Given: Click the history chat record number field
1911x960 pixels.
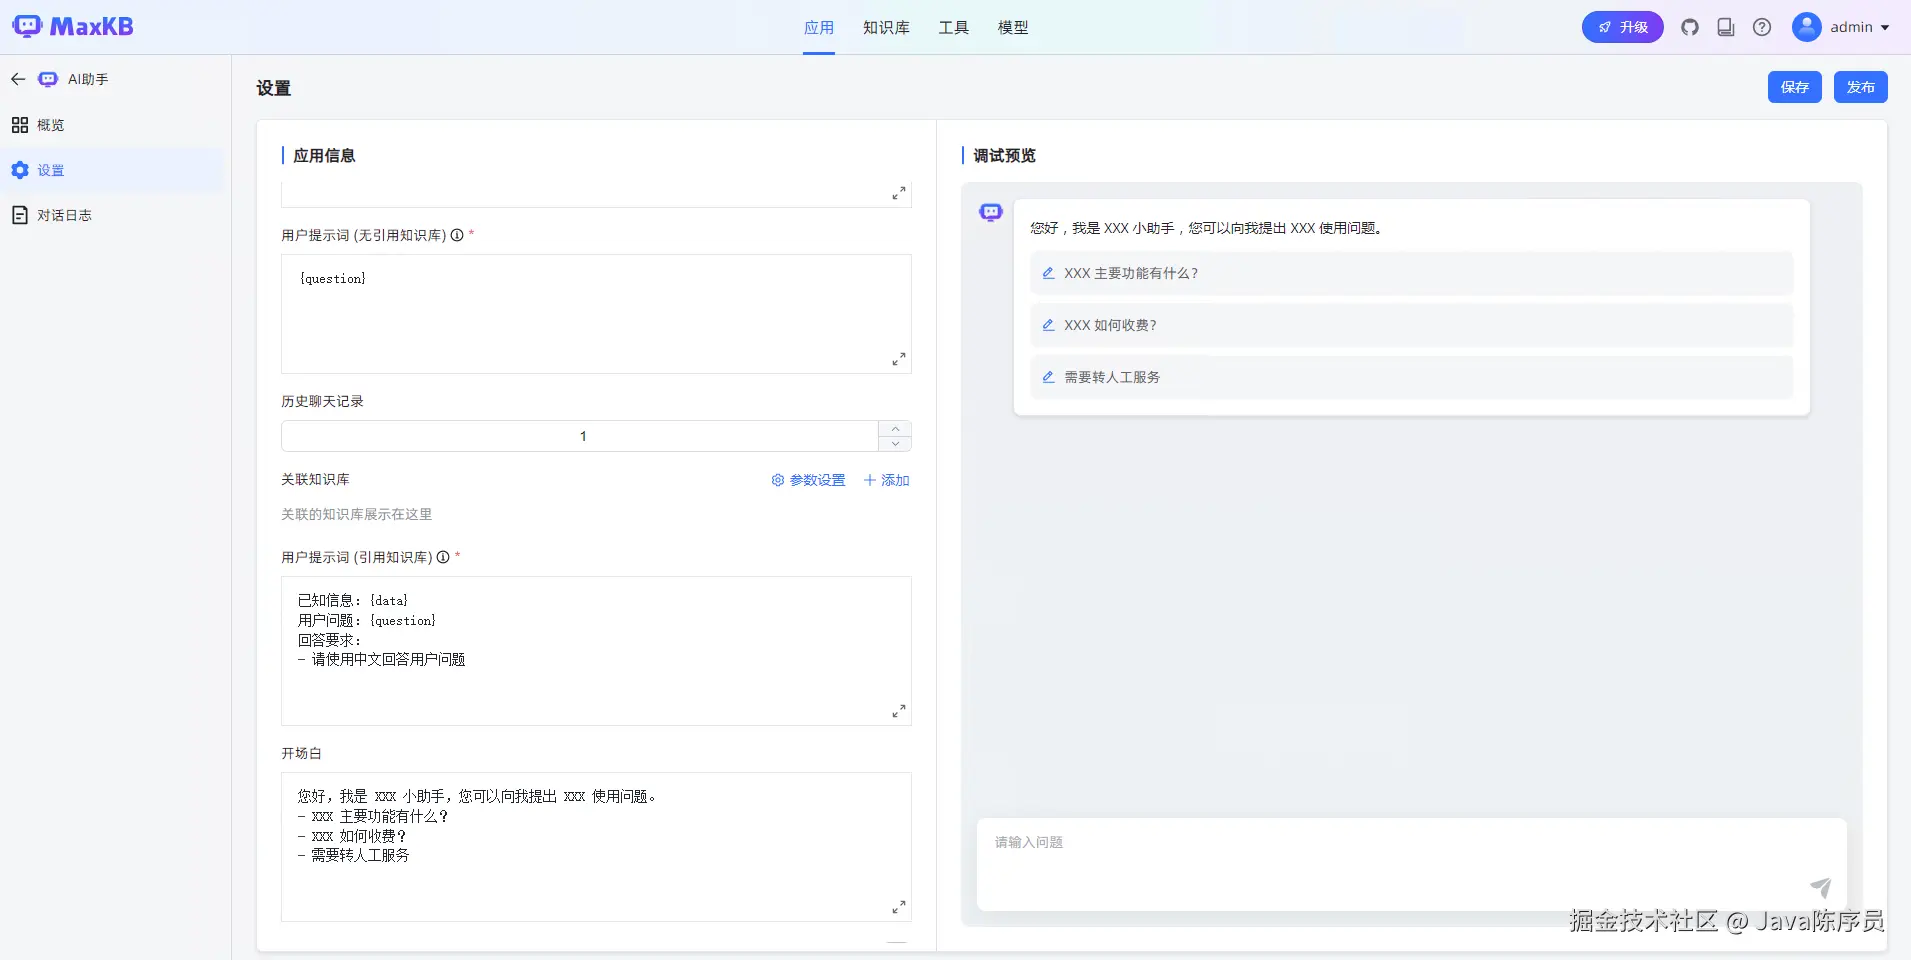Looking at the screenshot, I should (581, 436).
